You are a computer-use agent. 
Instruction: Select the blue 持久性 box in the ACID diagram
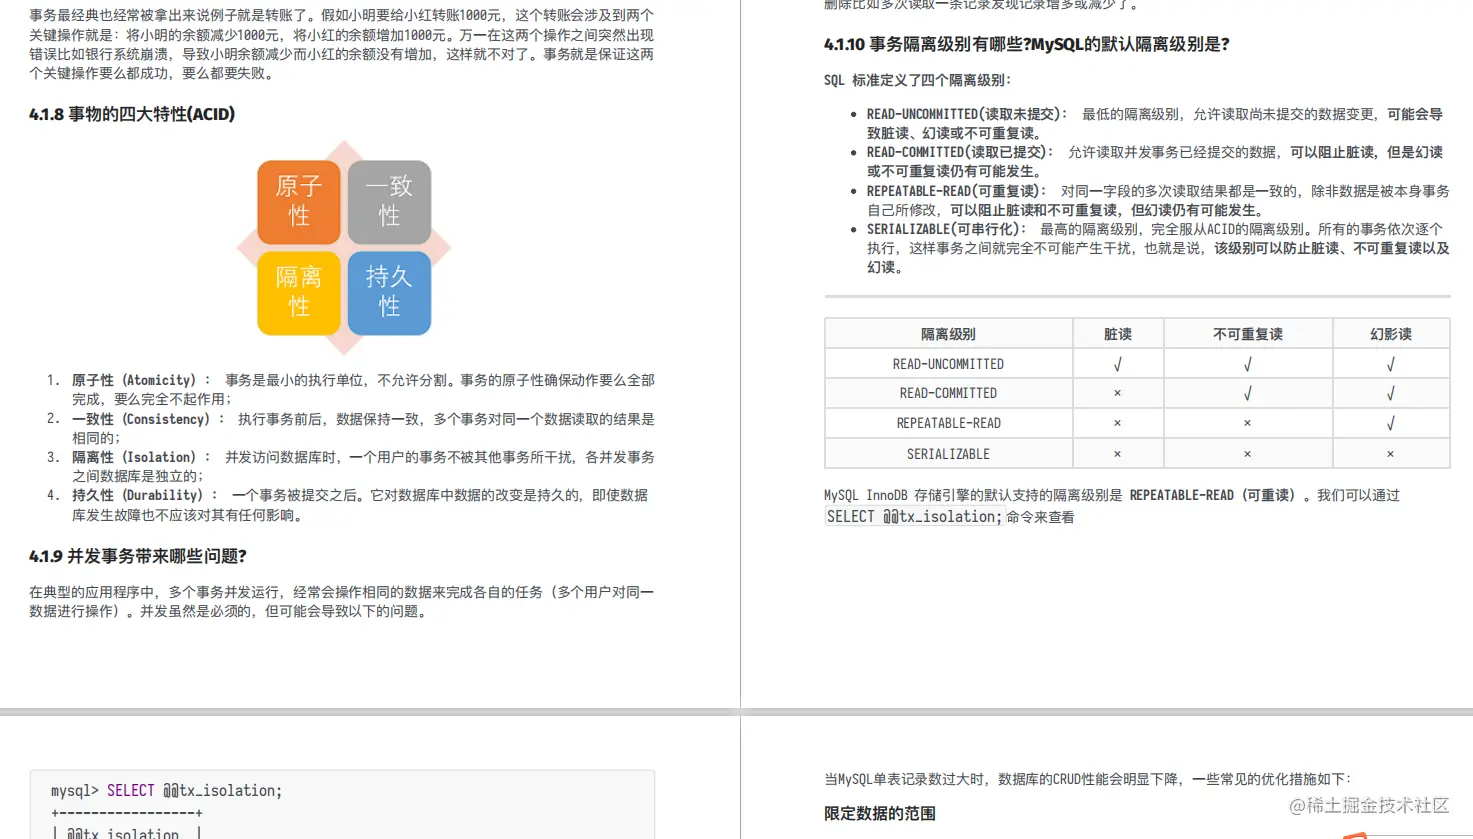coord(389,292)
